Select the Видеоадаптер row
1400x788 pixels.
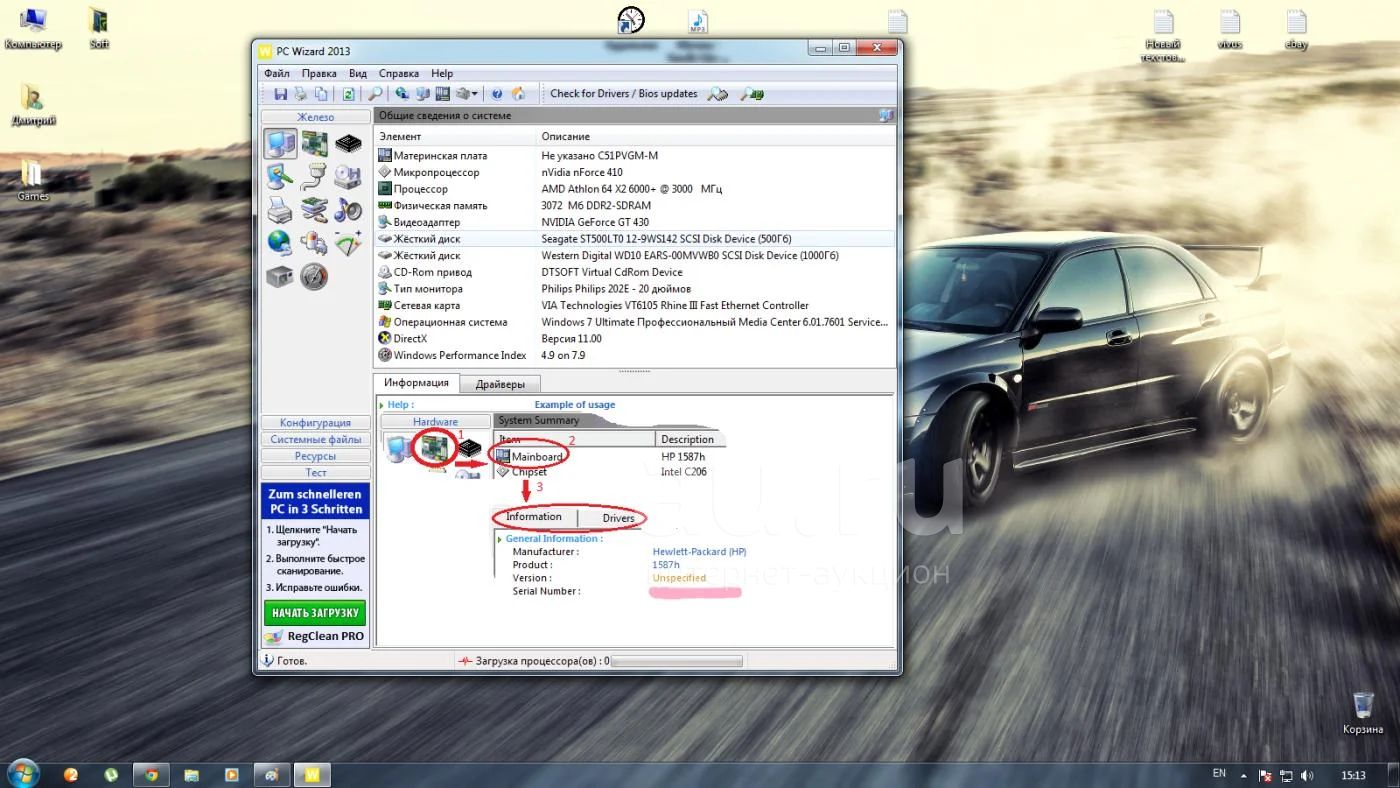click(x=635, y=222)
